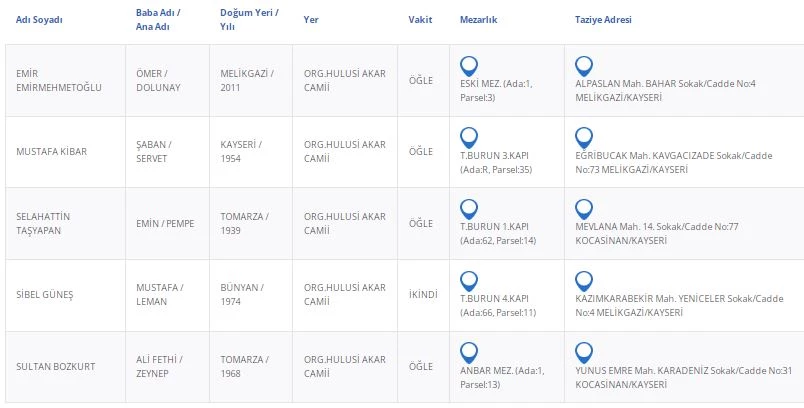Click the Yer column header
The height and width of the screenshot is (408, 804).
click(x=311, y=20)
